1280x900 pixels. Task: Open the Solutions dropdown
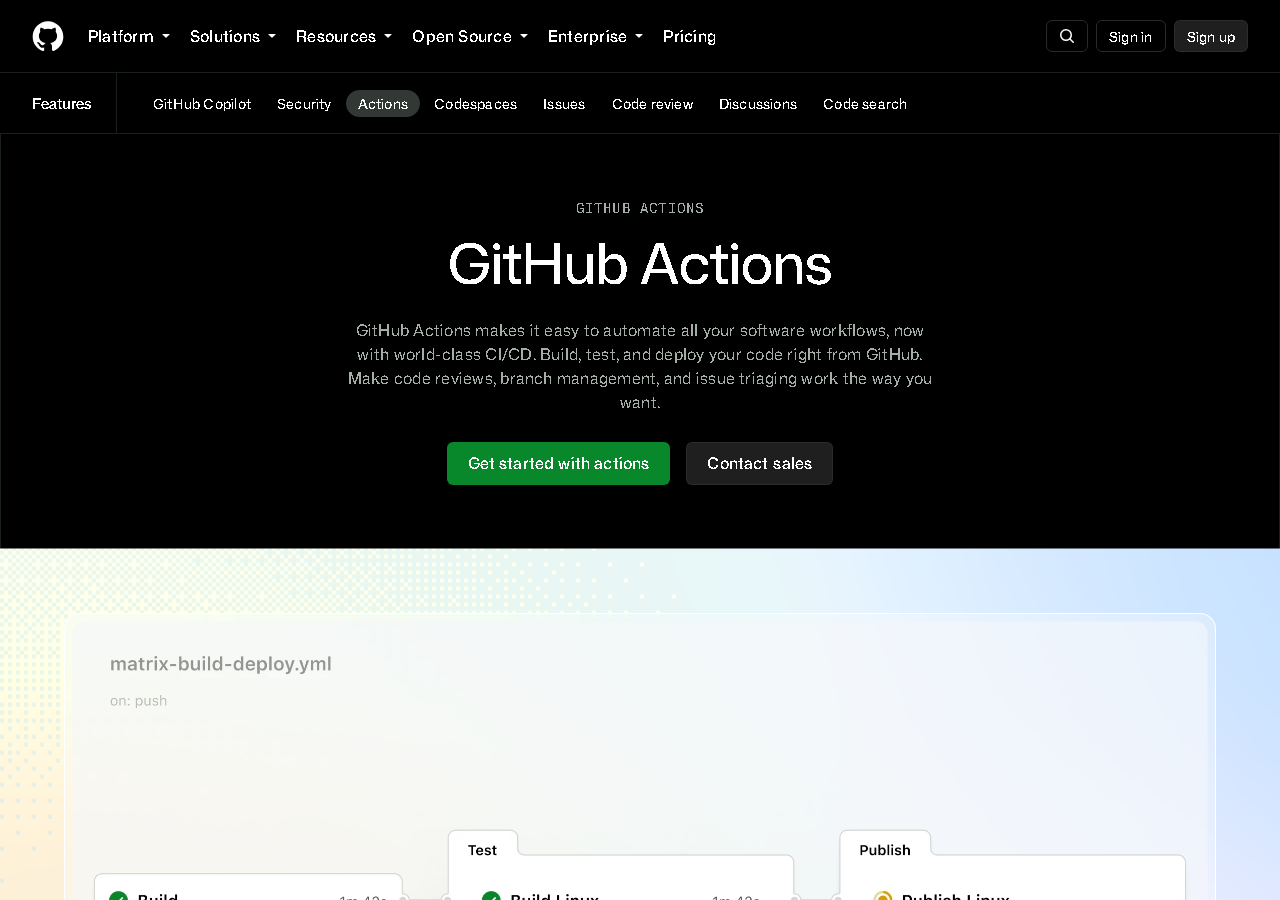pos(233,36)
